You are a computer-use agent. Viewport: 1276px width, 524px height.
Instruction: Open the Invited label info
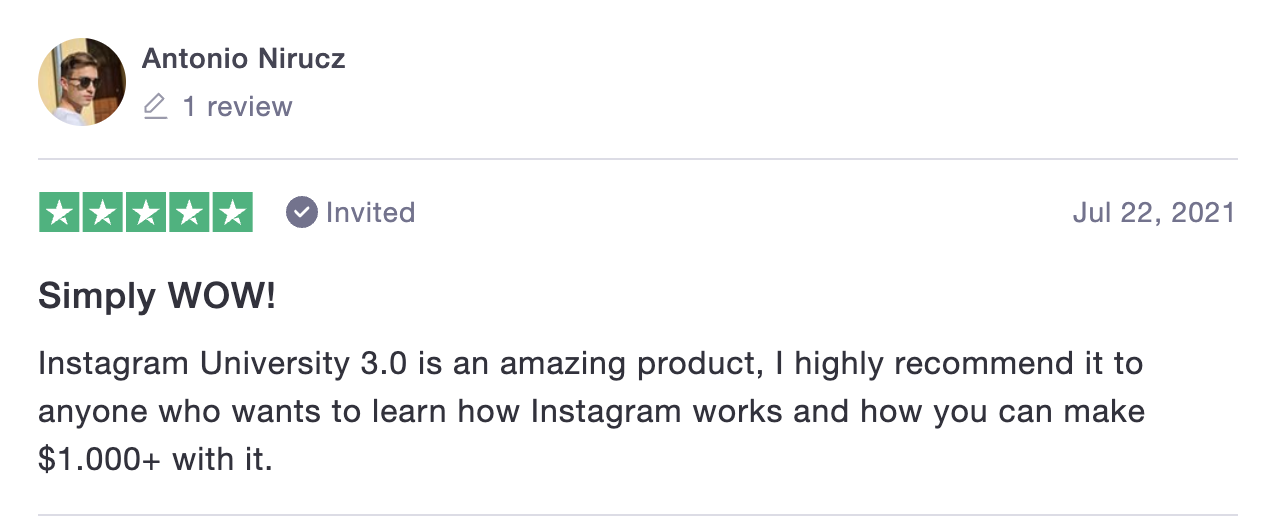[x=350, y=212]
